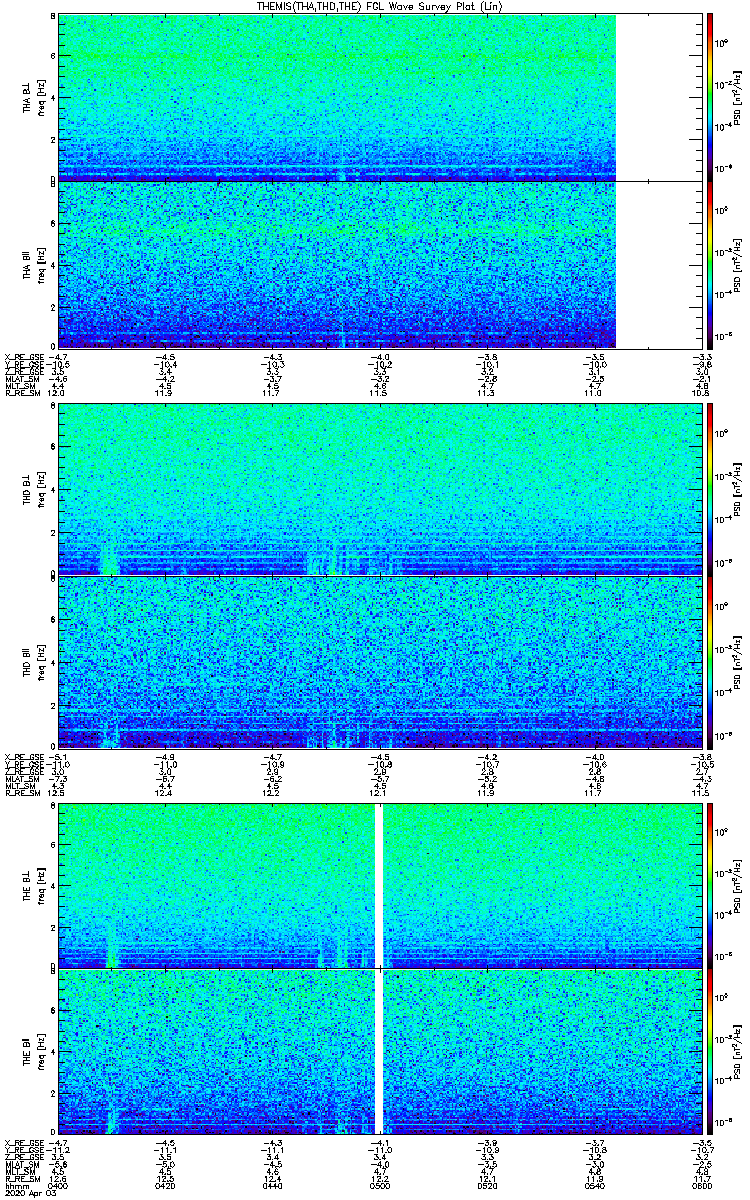Click the white data gap in THE B⊥ panel
The width and height of the screenshot is (750, 1200).
tap(379, 885)
